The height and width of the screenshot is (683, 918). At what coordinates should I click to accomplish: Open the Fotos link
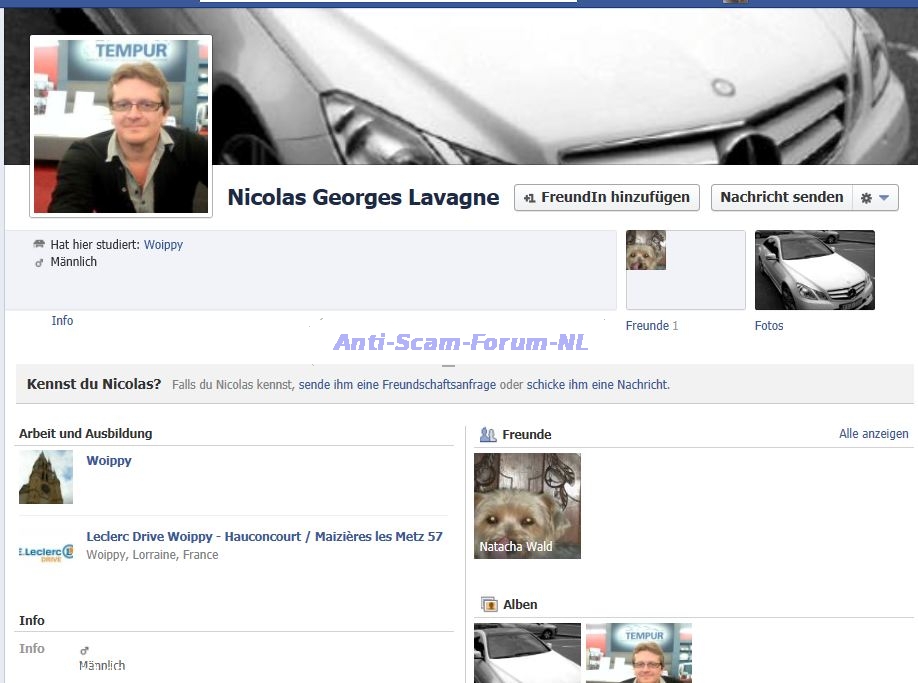pos(769,326)
